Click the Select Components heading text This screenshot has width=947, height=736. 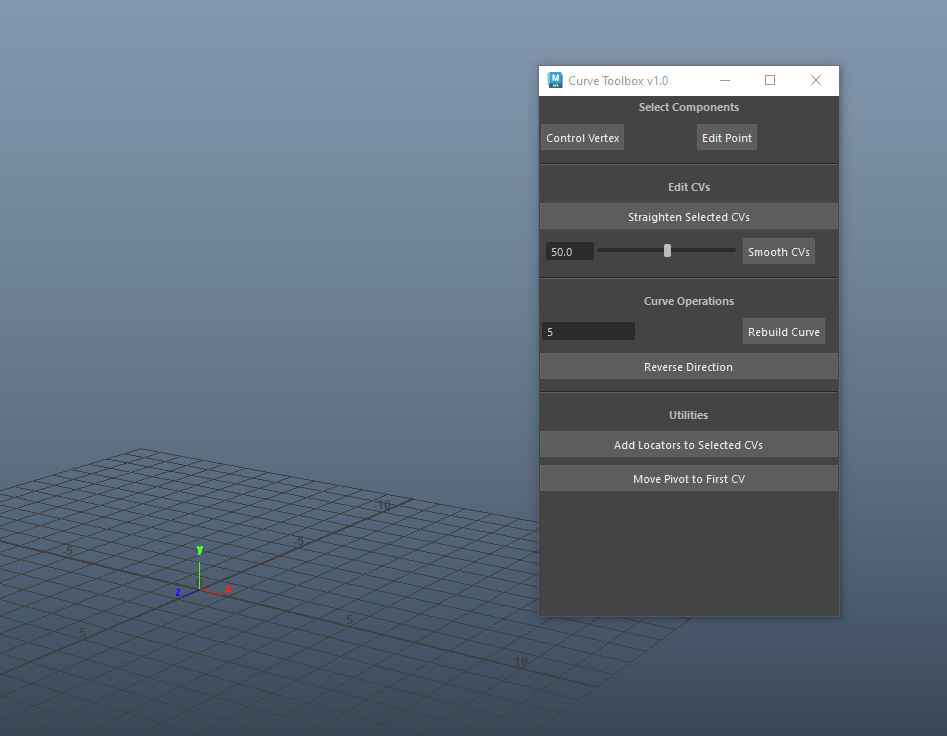(689, 107)
